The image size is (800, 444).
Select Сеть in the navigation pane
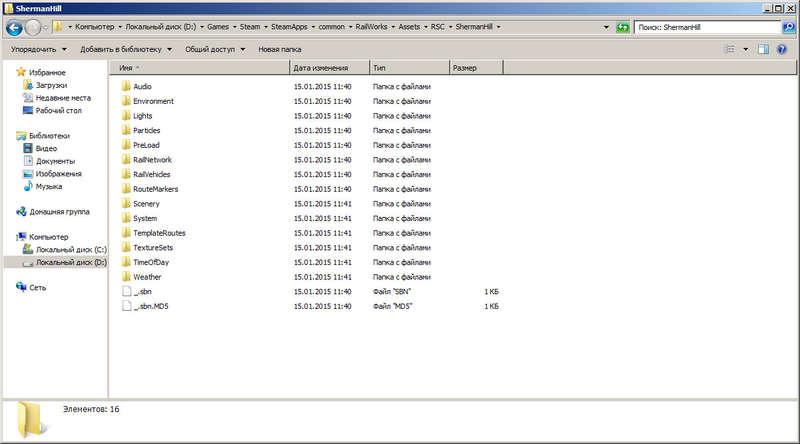[x=37, y=288]
